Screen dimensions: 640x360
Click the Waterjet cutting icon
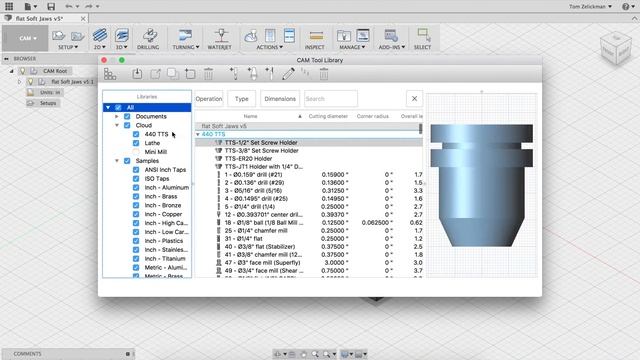[221, 35]
